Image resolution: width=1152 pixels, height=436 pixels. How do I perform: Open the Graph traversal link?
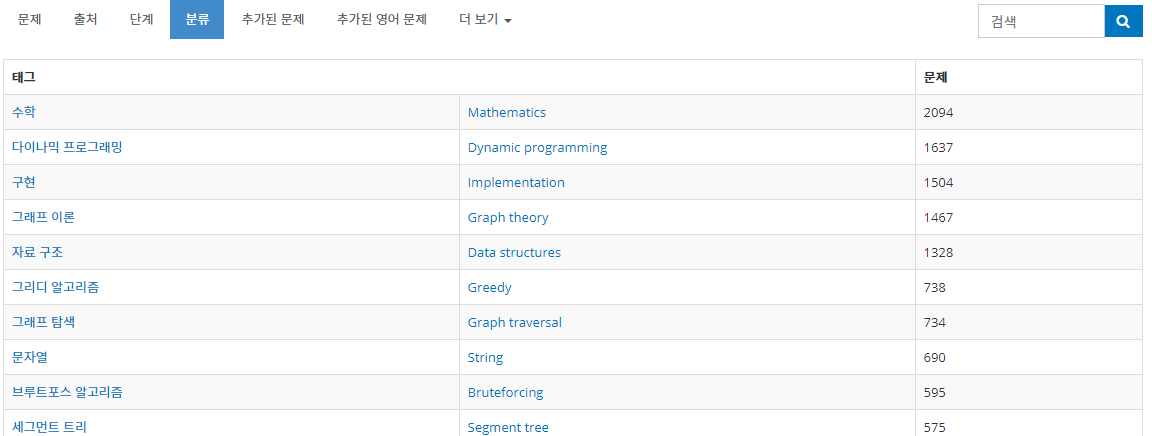tap(514, 322)
